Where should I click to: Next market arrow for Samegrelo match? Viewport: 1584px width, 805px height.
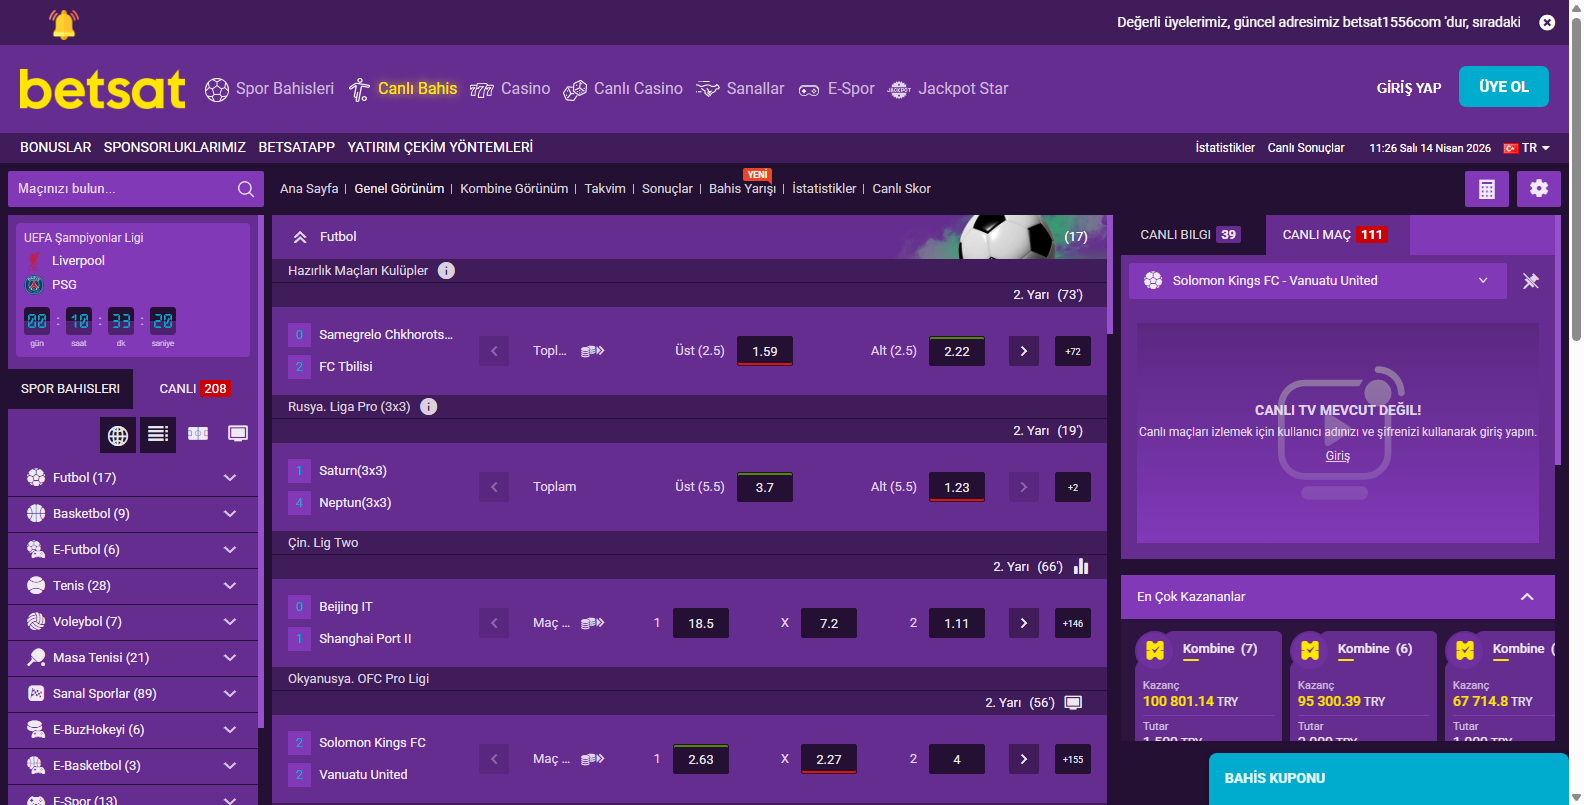click(1024, 351)
